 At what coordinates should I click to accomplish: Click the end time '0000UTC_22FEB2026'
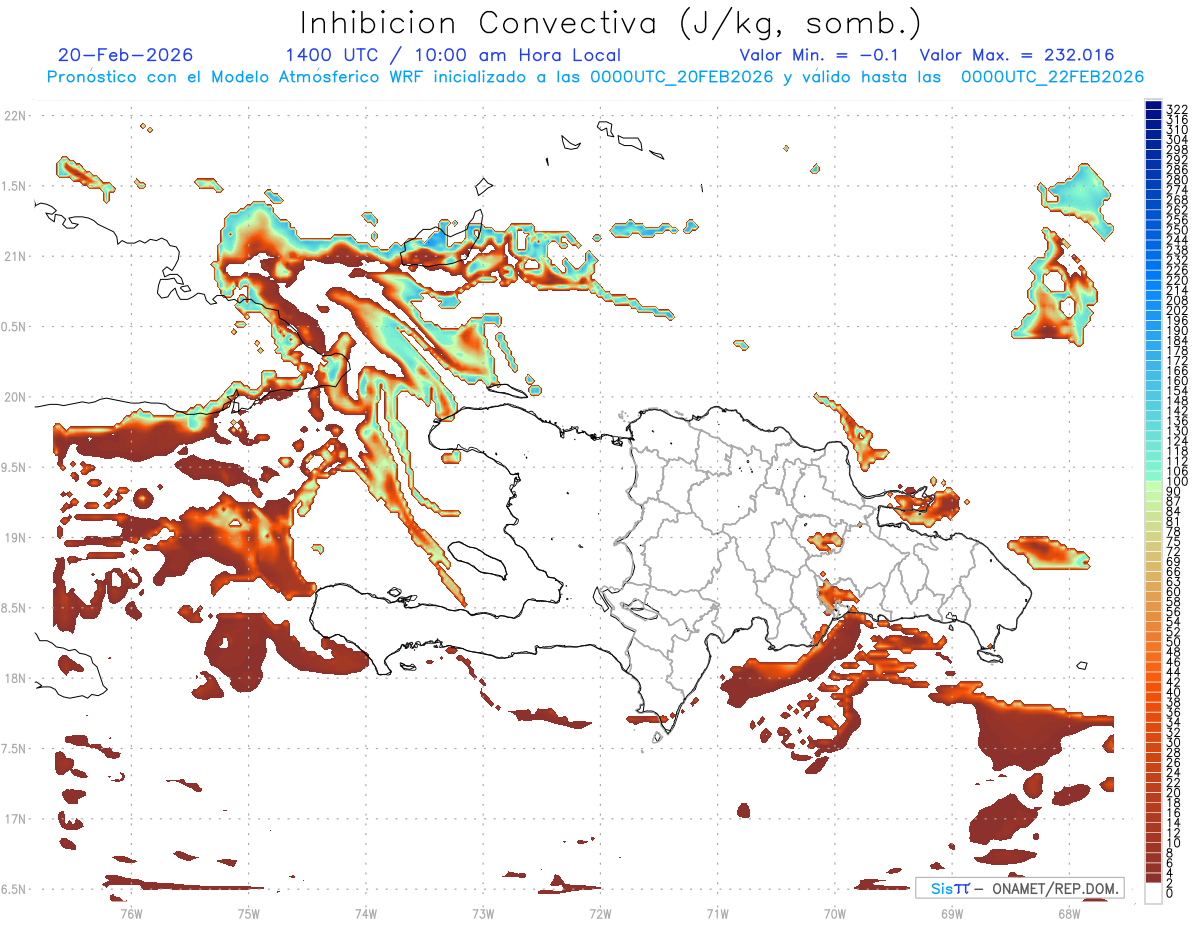[1052, 77]
